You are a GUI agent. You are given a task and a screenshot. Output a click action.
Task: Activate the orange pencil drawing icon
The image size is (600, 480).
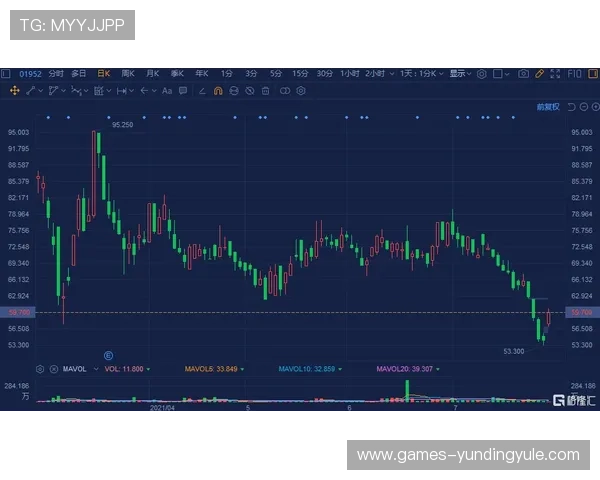point(539,73)
